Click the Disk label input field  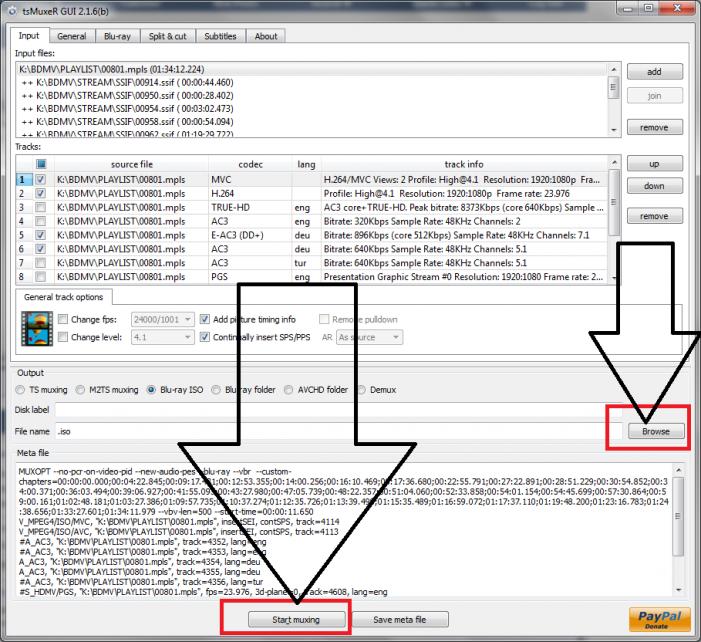pos(339,410)
